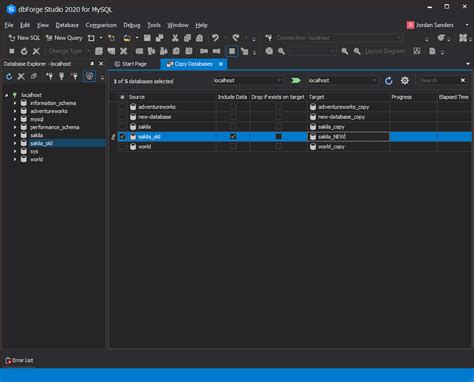Open Copy Databases settings gear

pyautogui.click(x=405, y=81)
